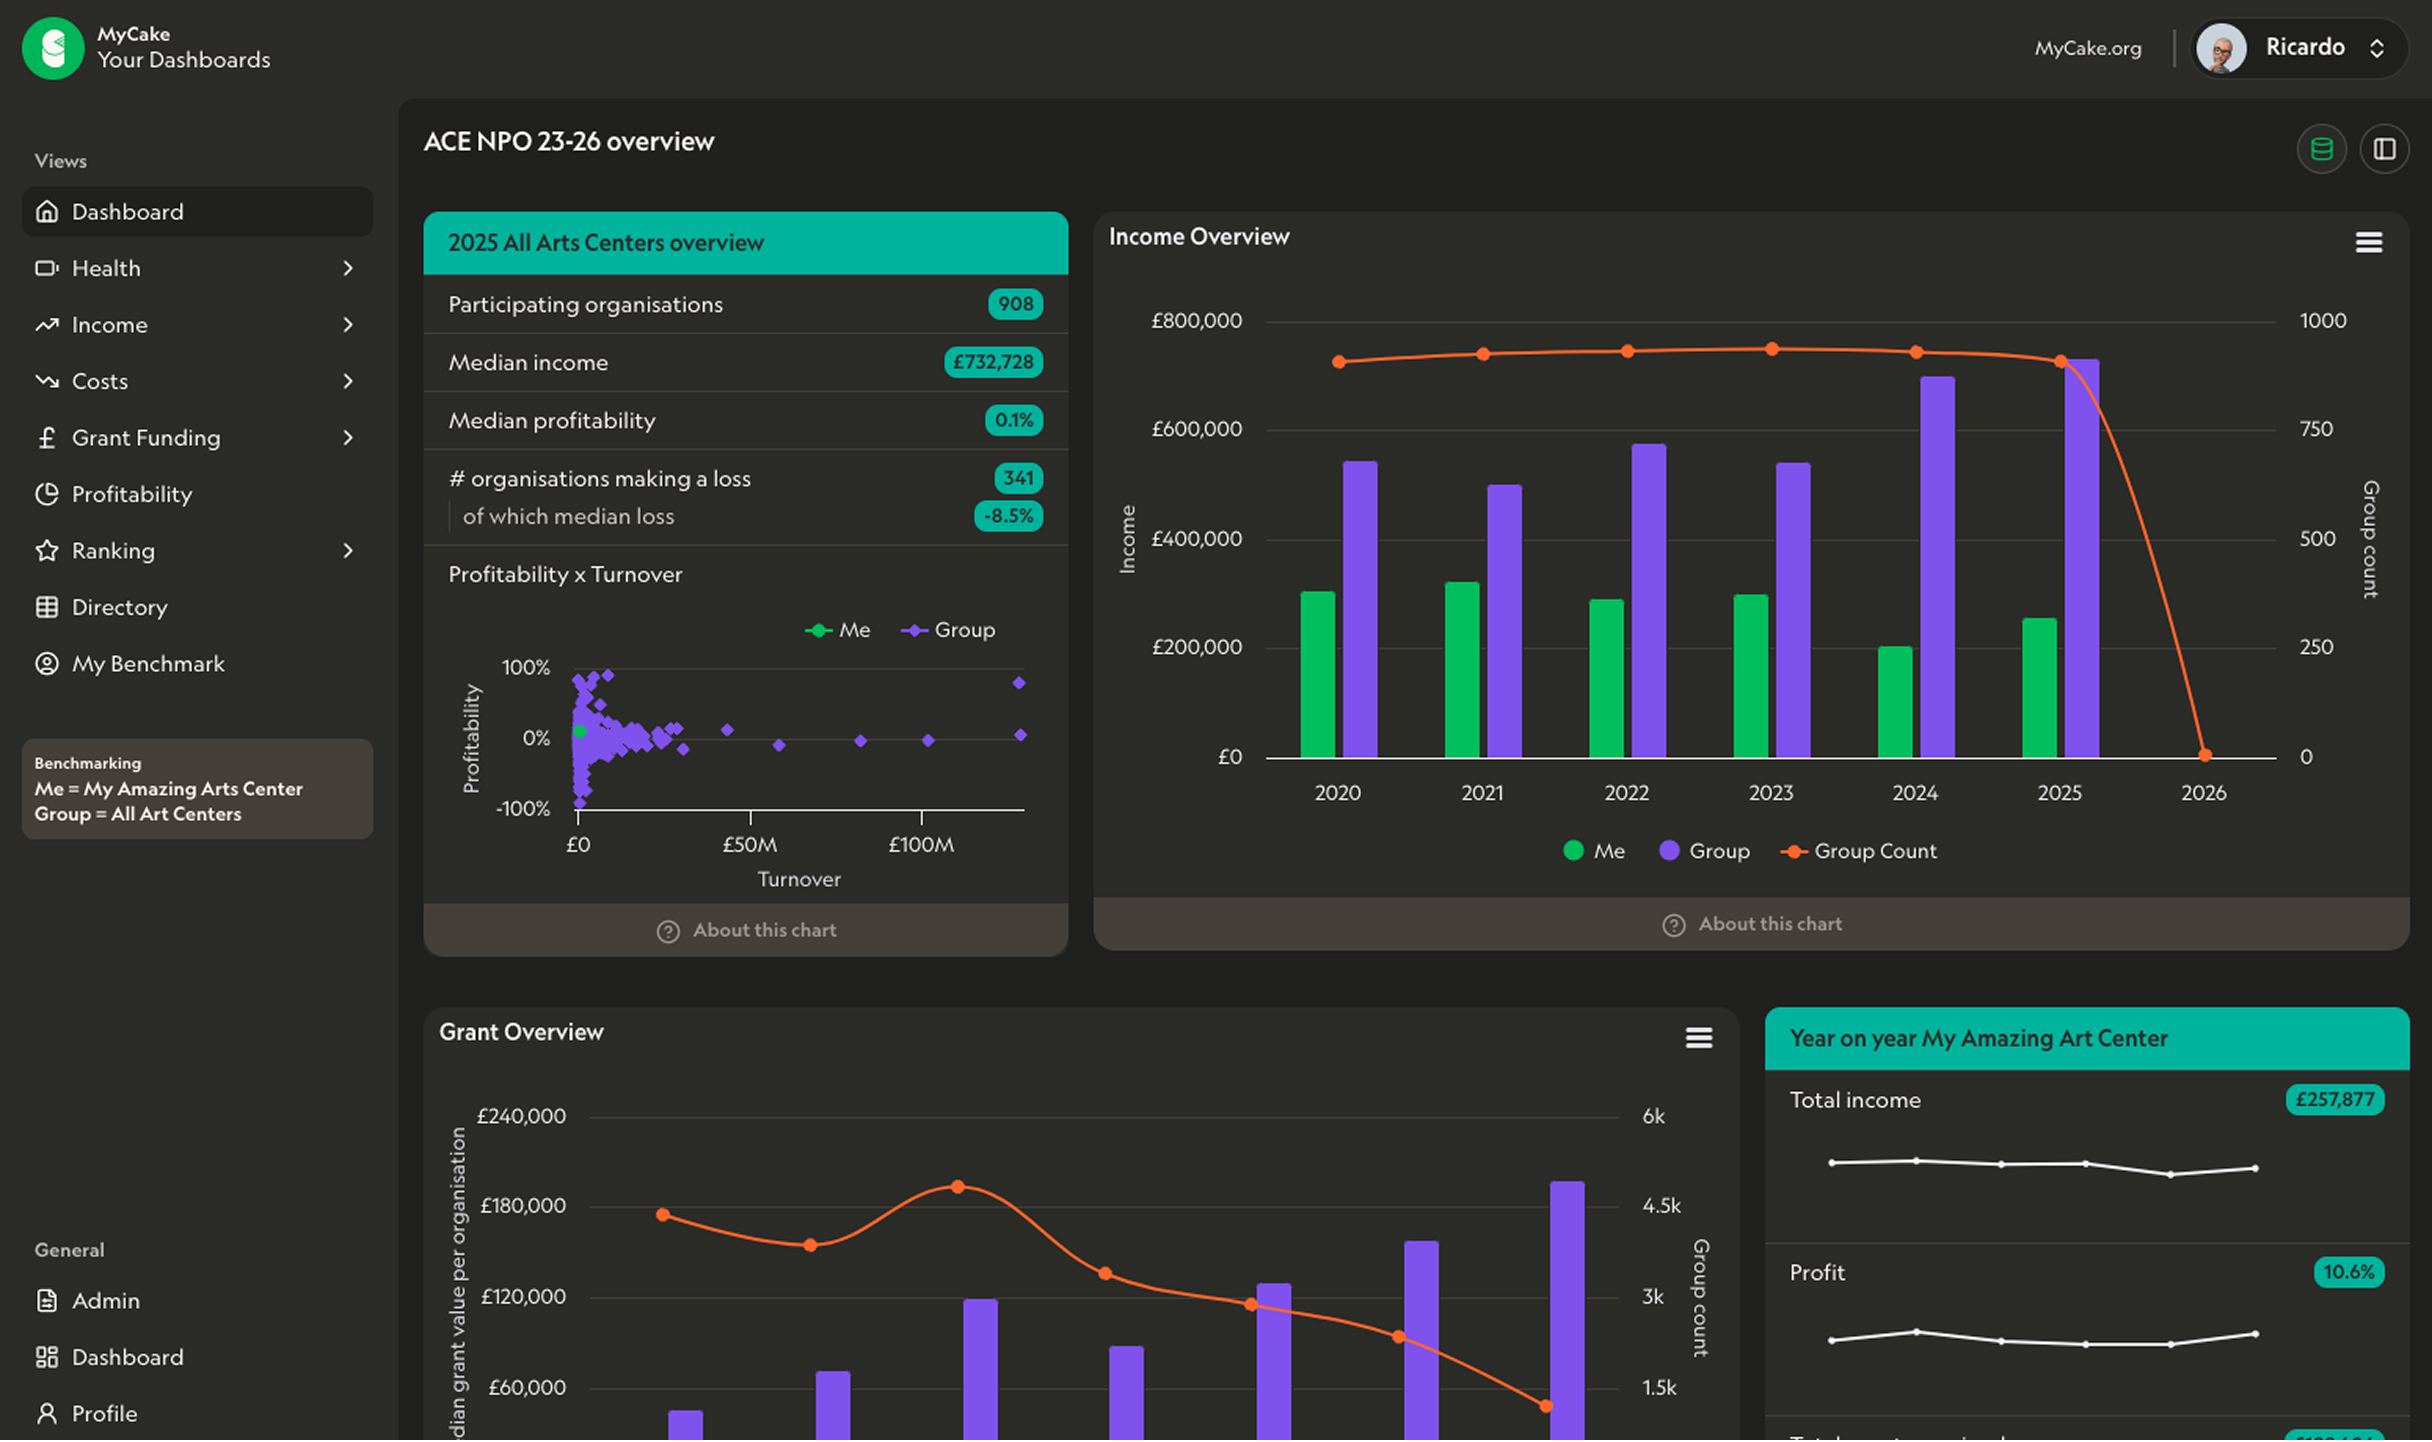Screen dimensions: 2432x1442
Task: Click the Profit sparkline chart
Action: tap(2043, 1339)
